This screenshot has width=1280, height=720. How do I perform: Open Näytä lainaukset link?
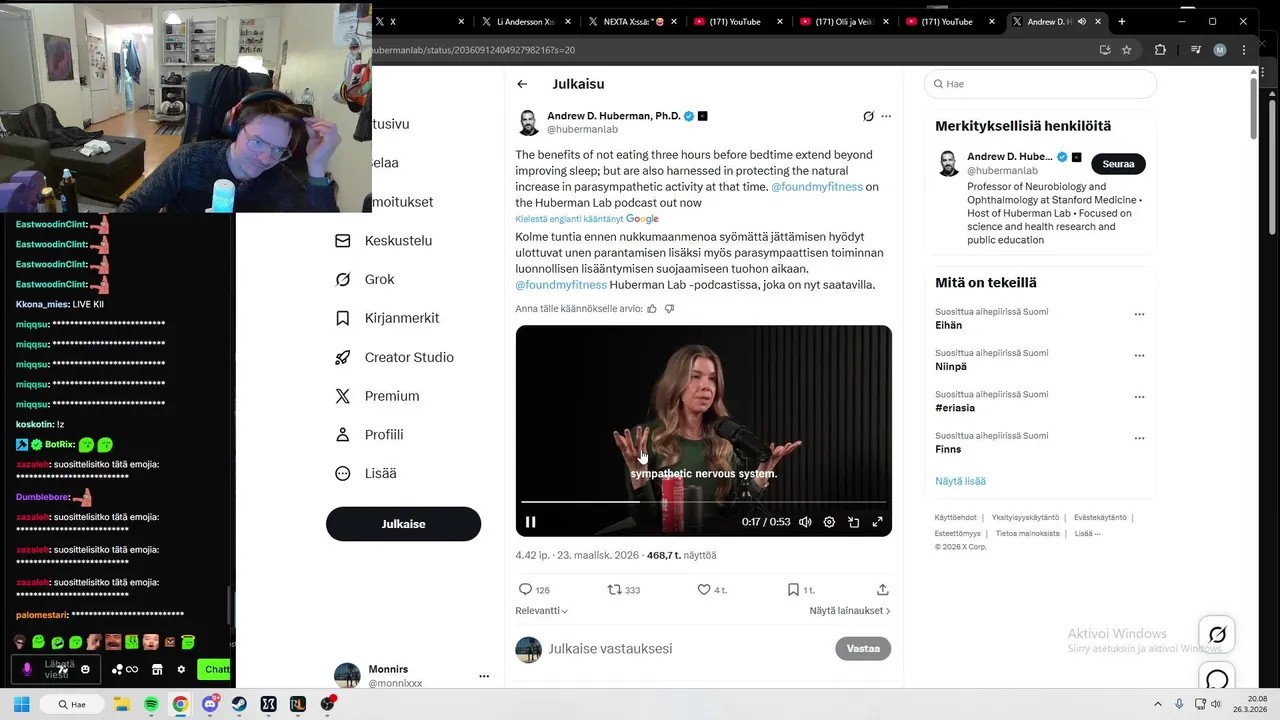pyautogui.click(x=850, y=611)
